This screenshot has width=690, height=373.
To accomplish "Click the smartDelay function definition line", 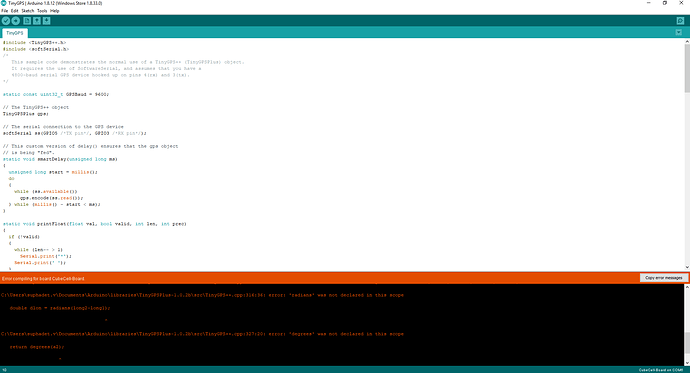I will point(60,159).
